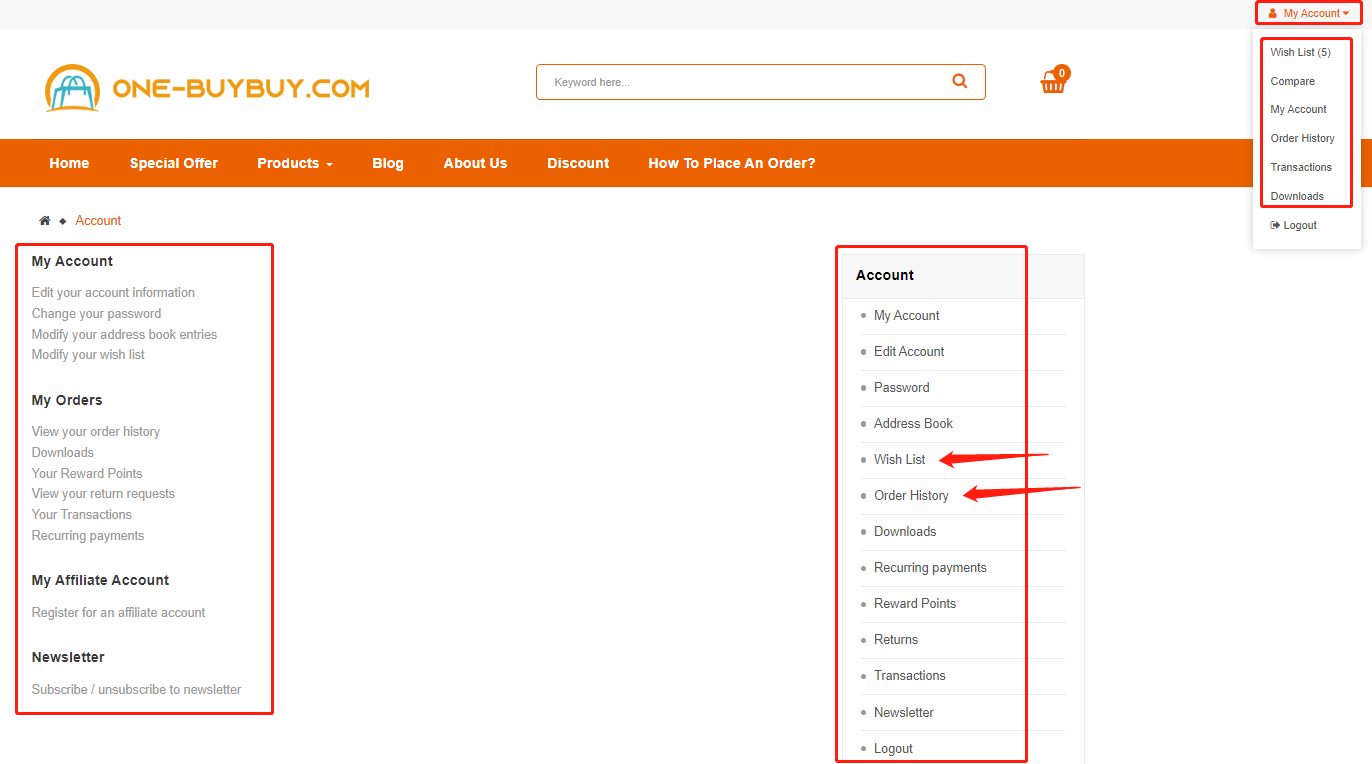Click Register for an affiliate account
Image resolution: width=1372 pixels, height=764 pixels.
[x=118, y=613]
